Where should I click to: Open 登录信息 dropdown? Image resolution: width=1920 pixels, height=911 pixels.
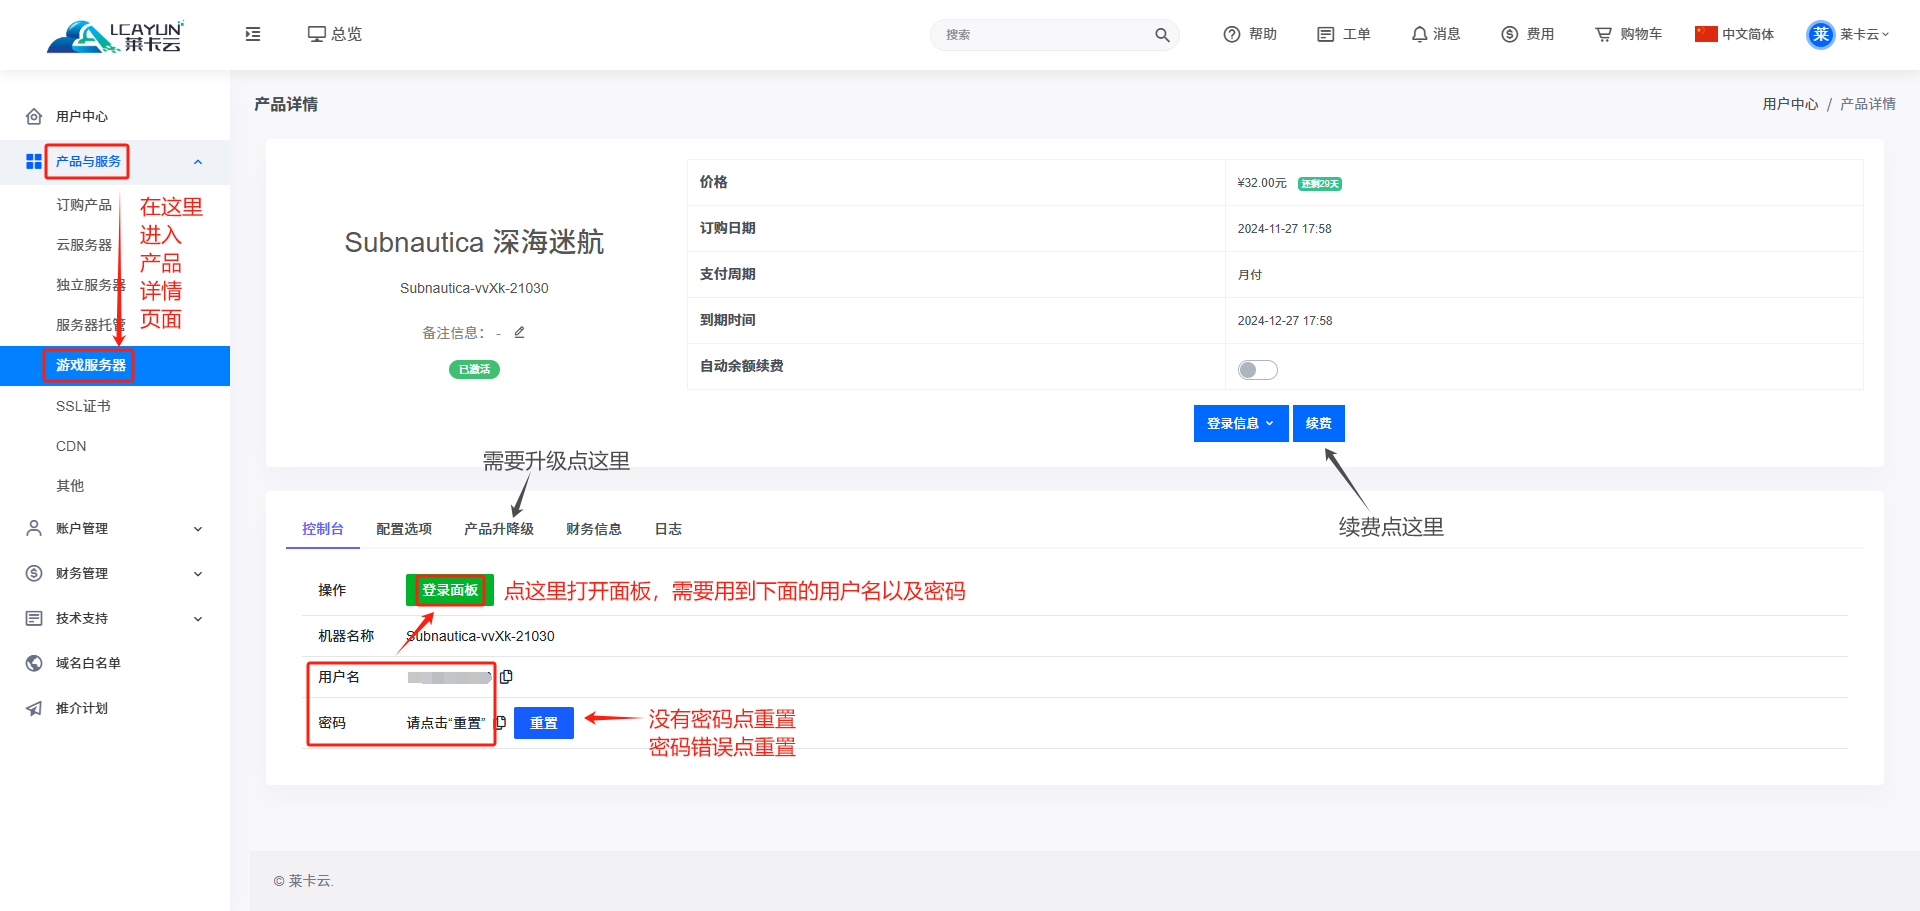1241,423
